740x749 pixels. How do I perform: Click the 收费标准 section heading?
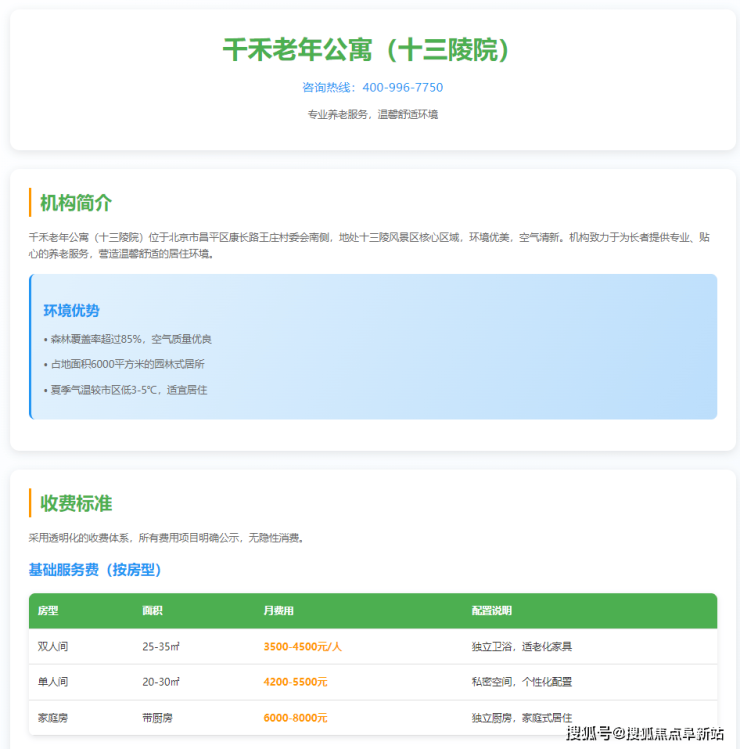pyautogui.click(x=76, y=503)
